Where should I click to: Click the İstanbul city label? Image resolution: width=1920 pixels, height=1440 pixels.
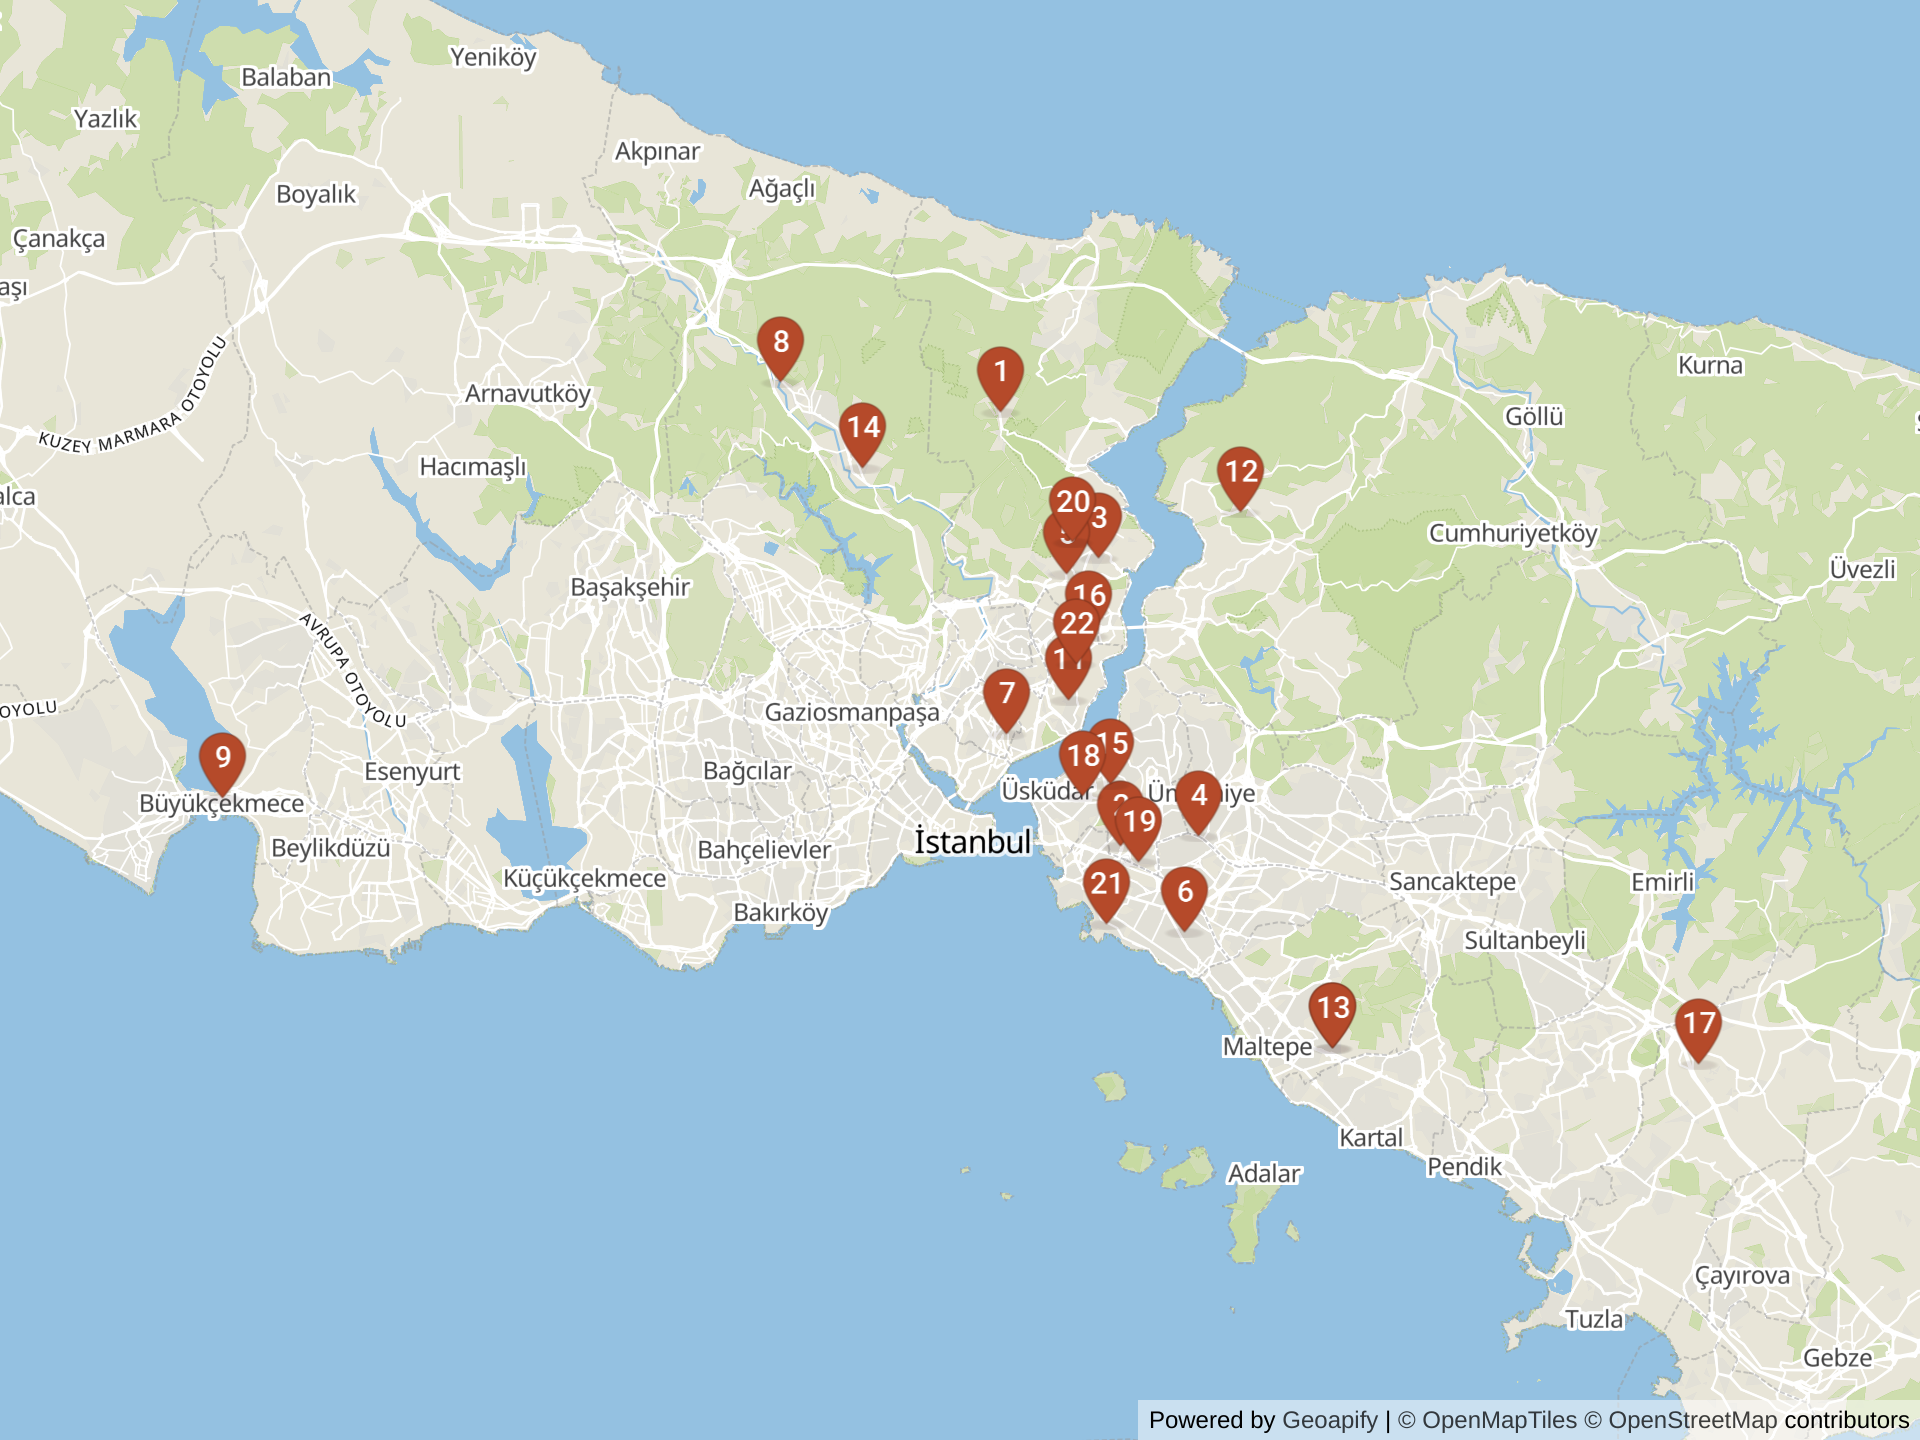(972, 842)
